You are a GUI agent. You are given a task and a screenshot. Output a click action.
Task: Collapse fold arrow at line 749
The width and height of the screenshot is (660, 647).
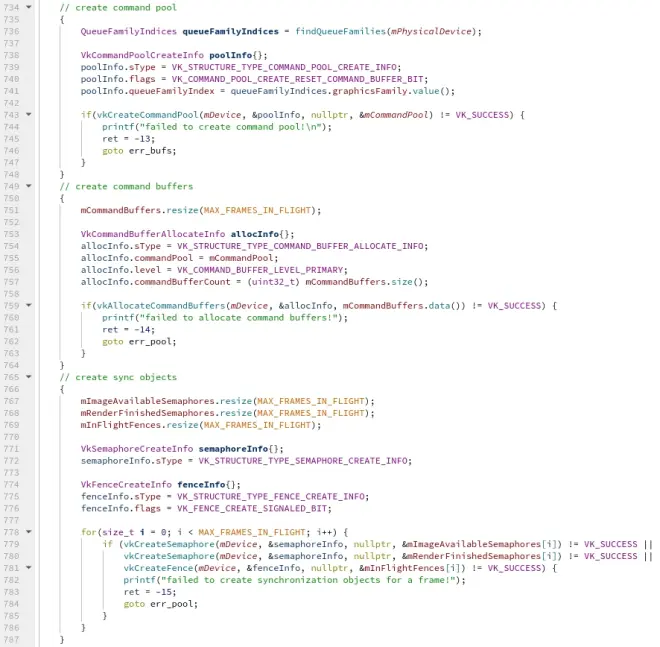(29, 186)
